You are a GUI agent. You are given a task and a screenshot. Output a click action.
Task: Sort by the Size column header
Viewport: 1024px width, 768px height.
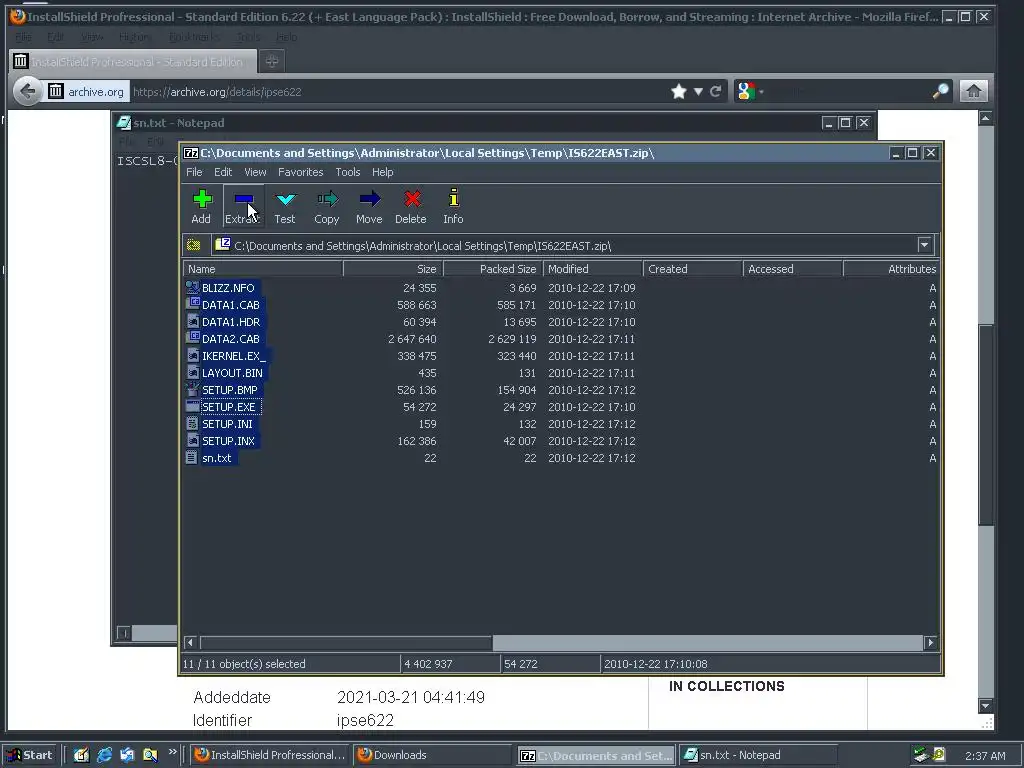[393, 269]
